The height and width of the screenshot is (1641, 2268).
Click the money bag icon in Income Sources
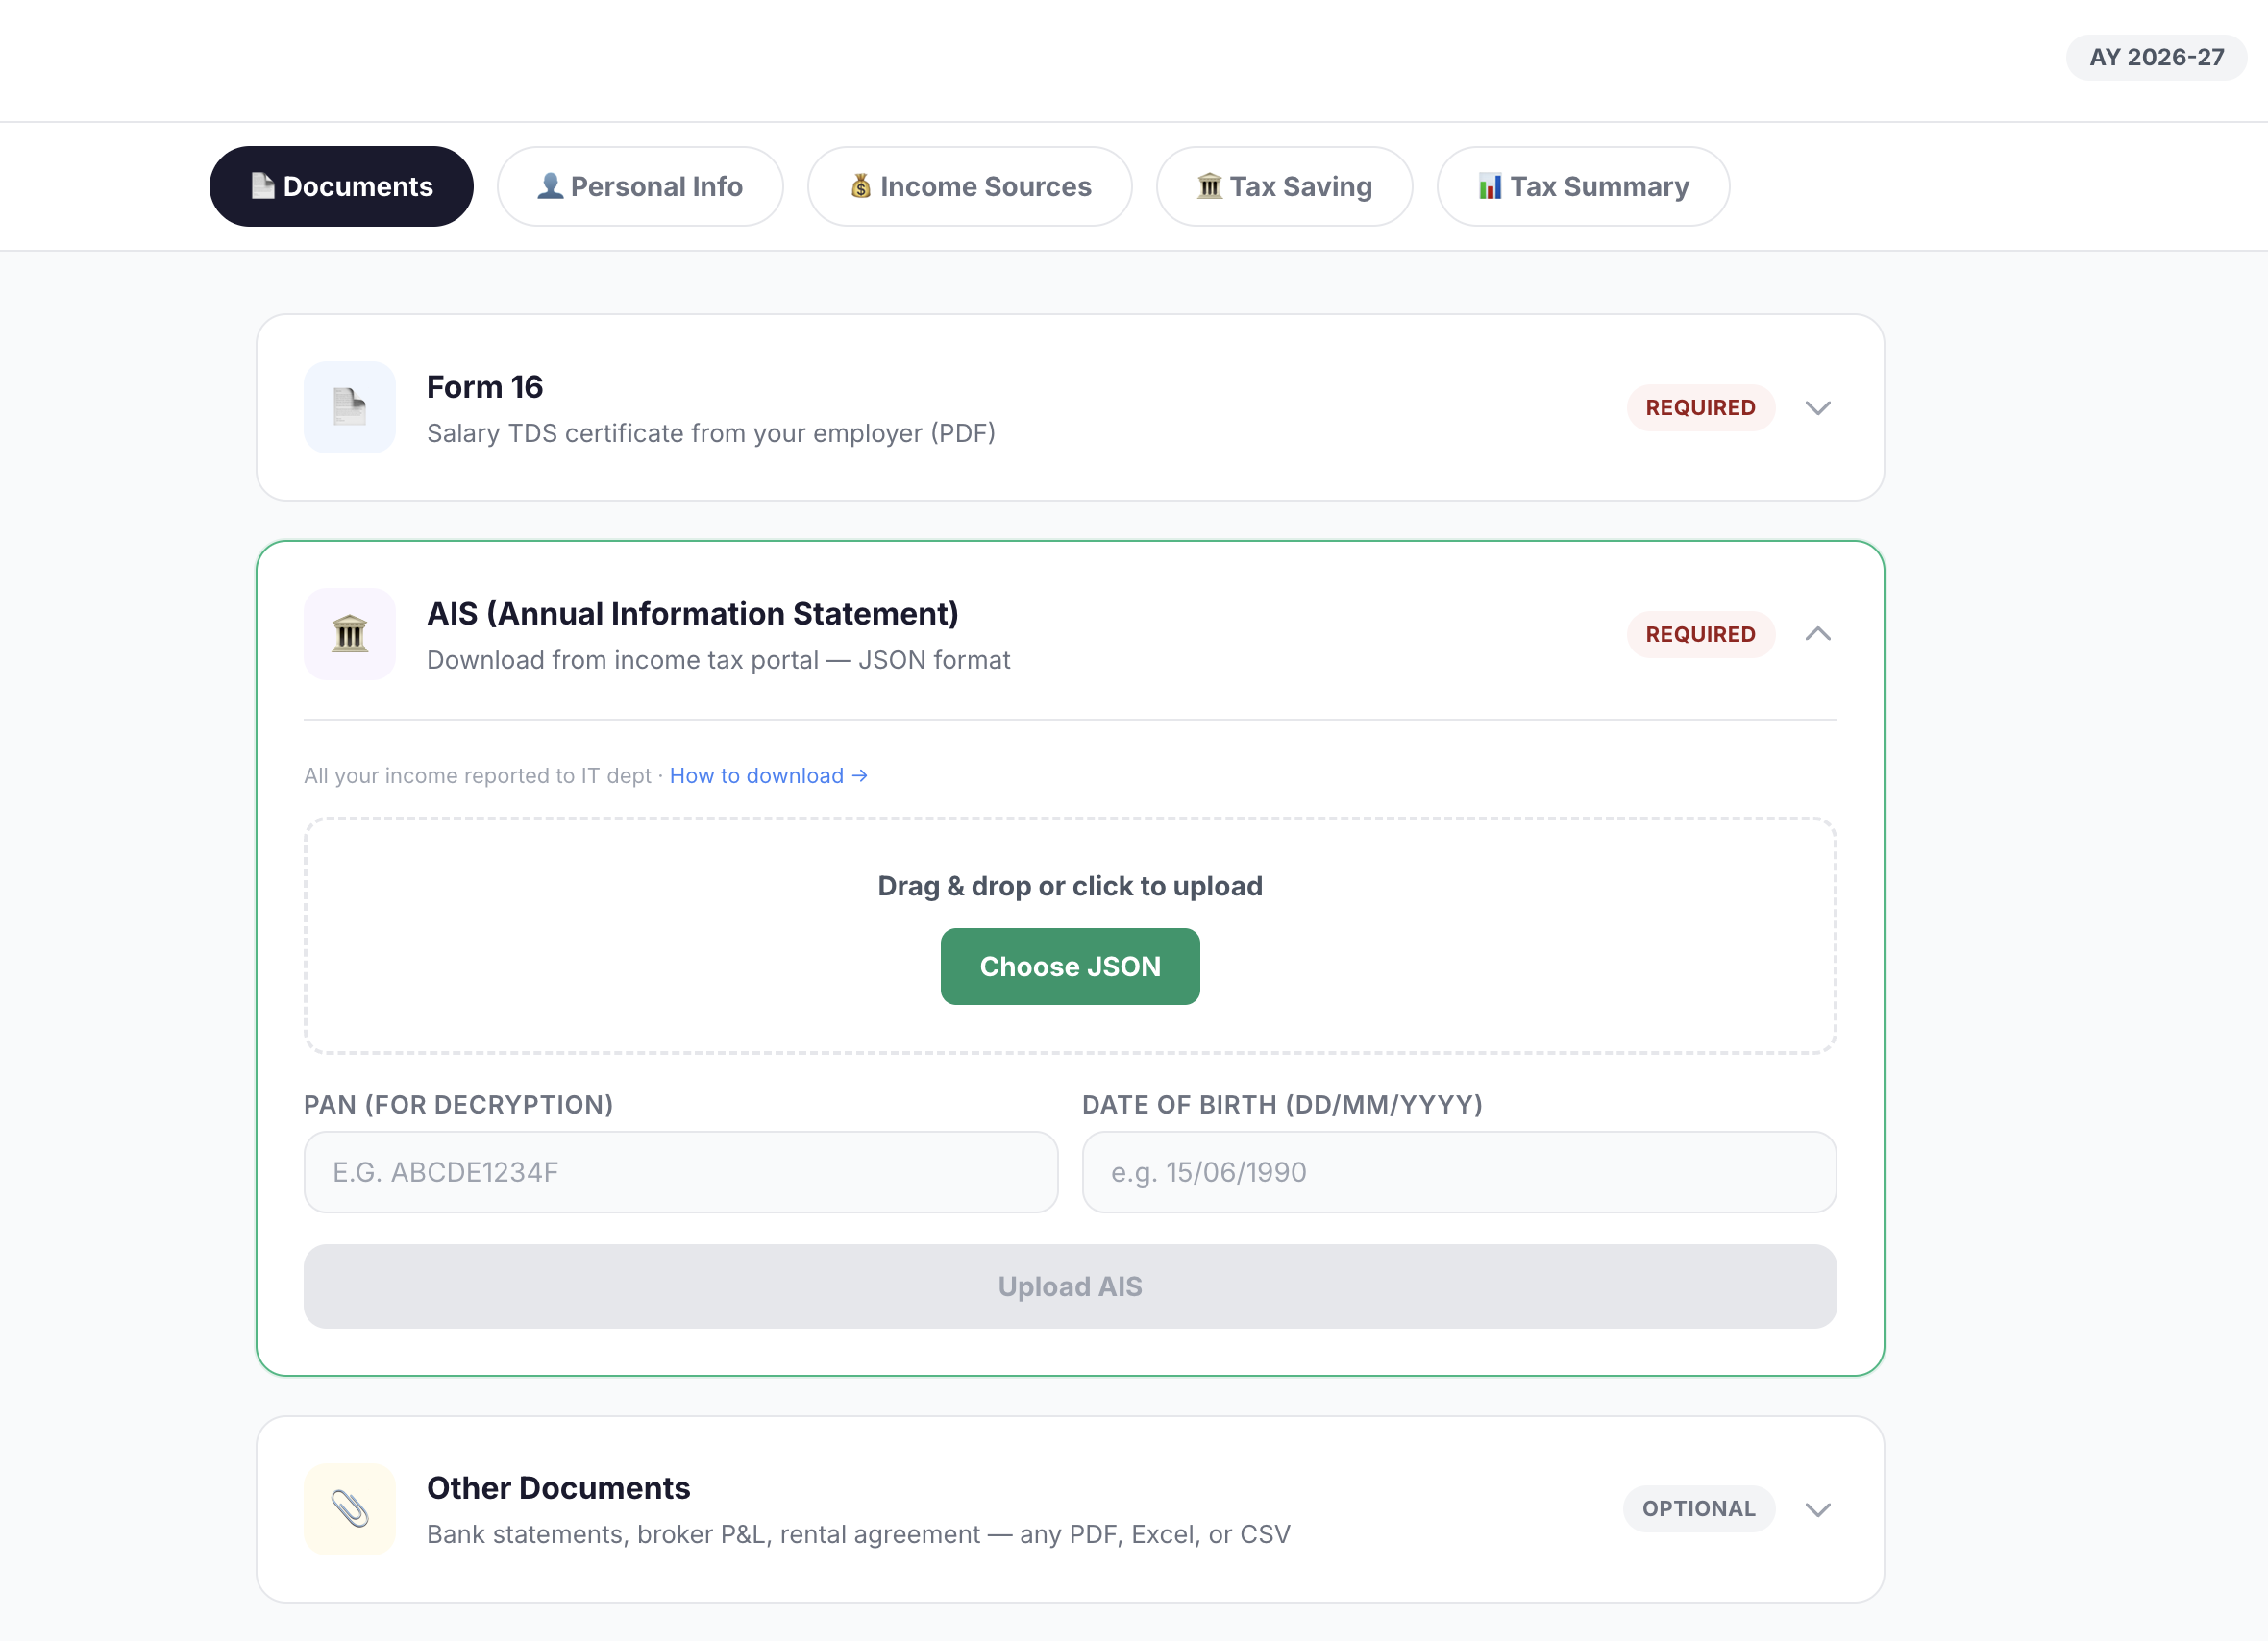pos(860,186)
